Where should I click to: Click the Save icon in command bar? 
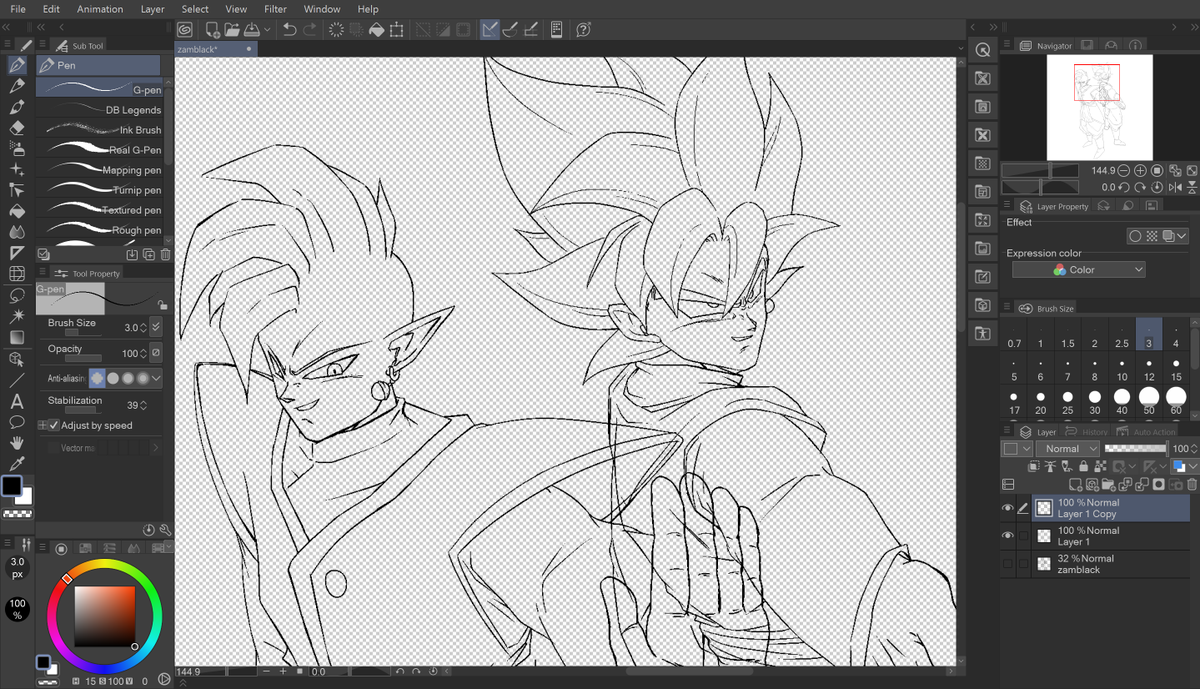(x=251, y=30)
